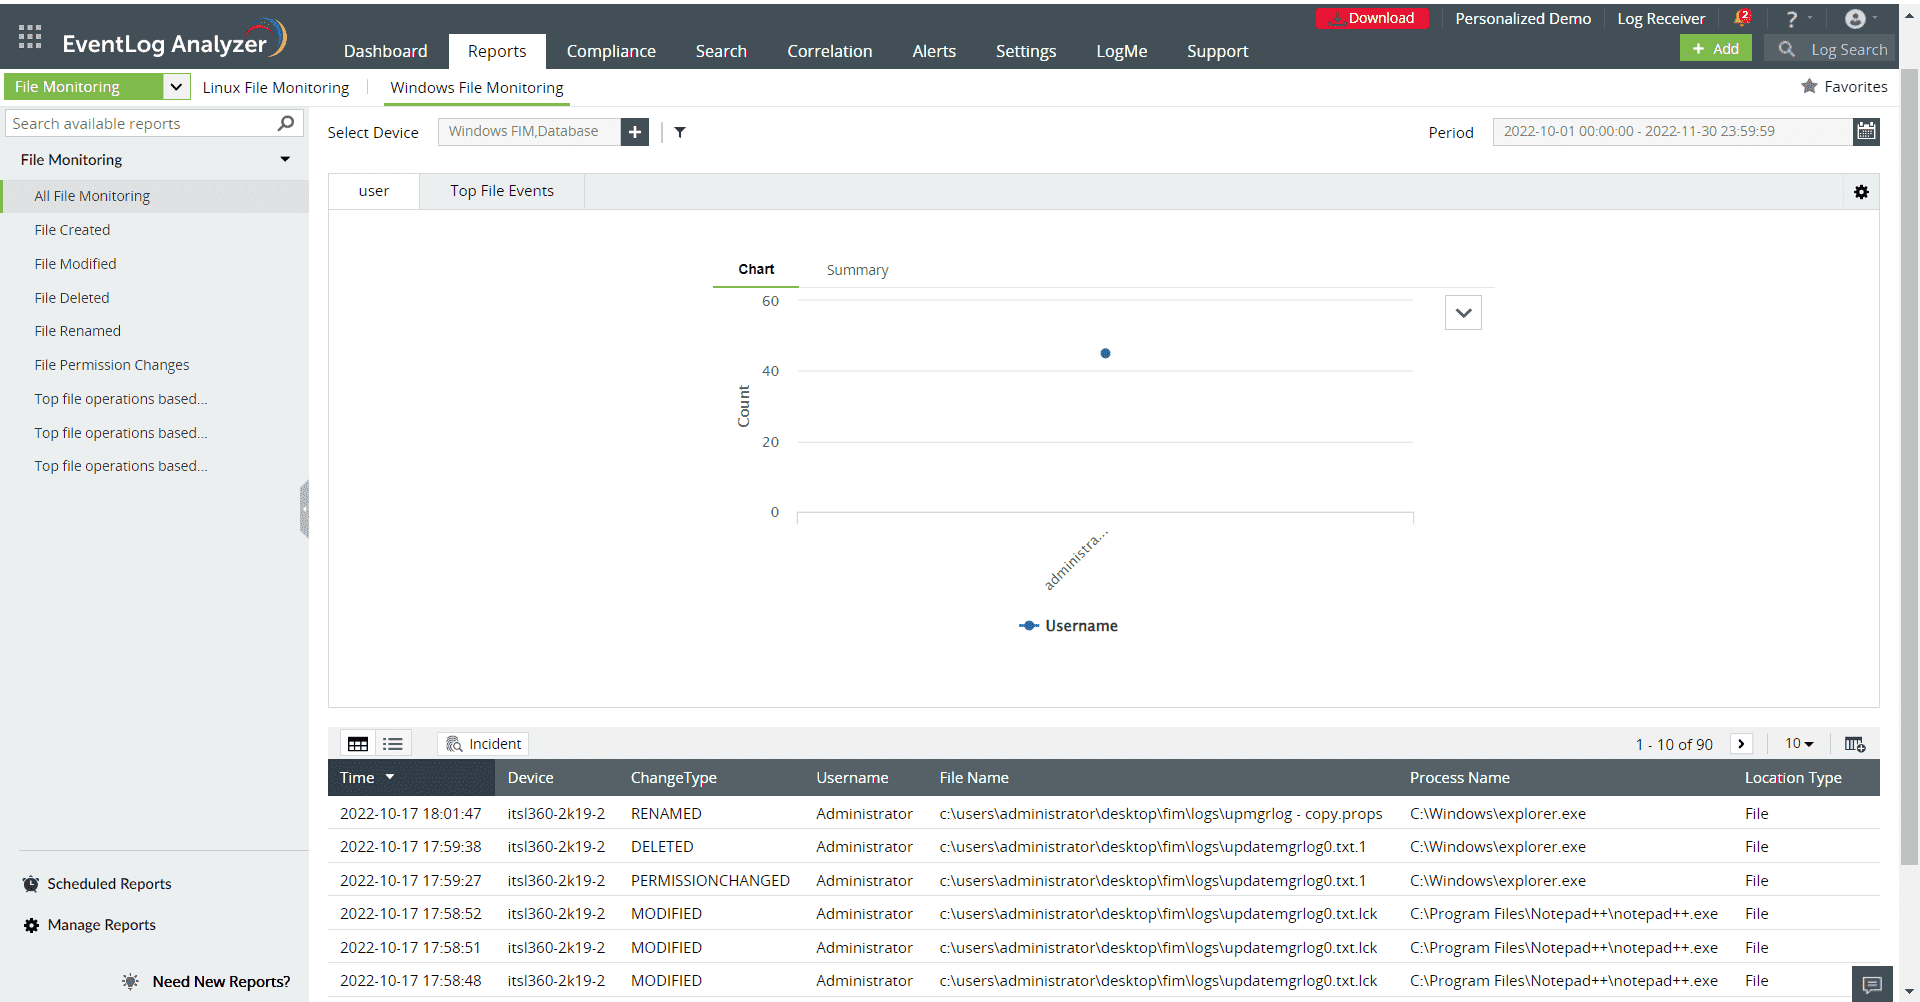Open the notifications bell icon
This screenshot has height=1002, width=1920.
(x=1742, y=18)
